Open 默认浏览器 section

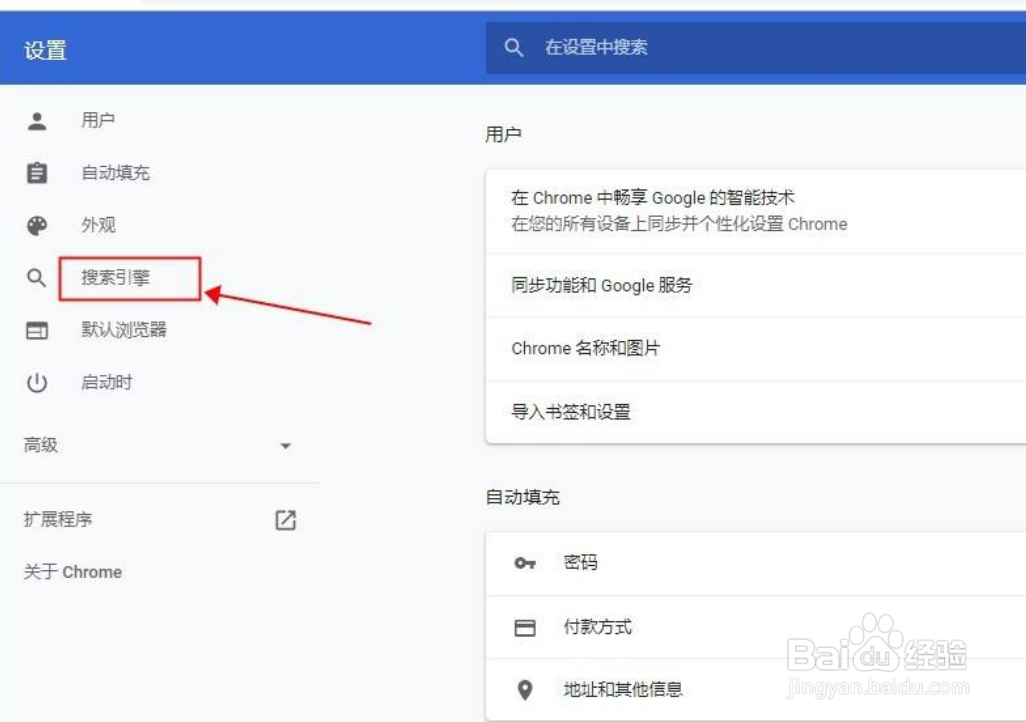(x=124, y=330)
